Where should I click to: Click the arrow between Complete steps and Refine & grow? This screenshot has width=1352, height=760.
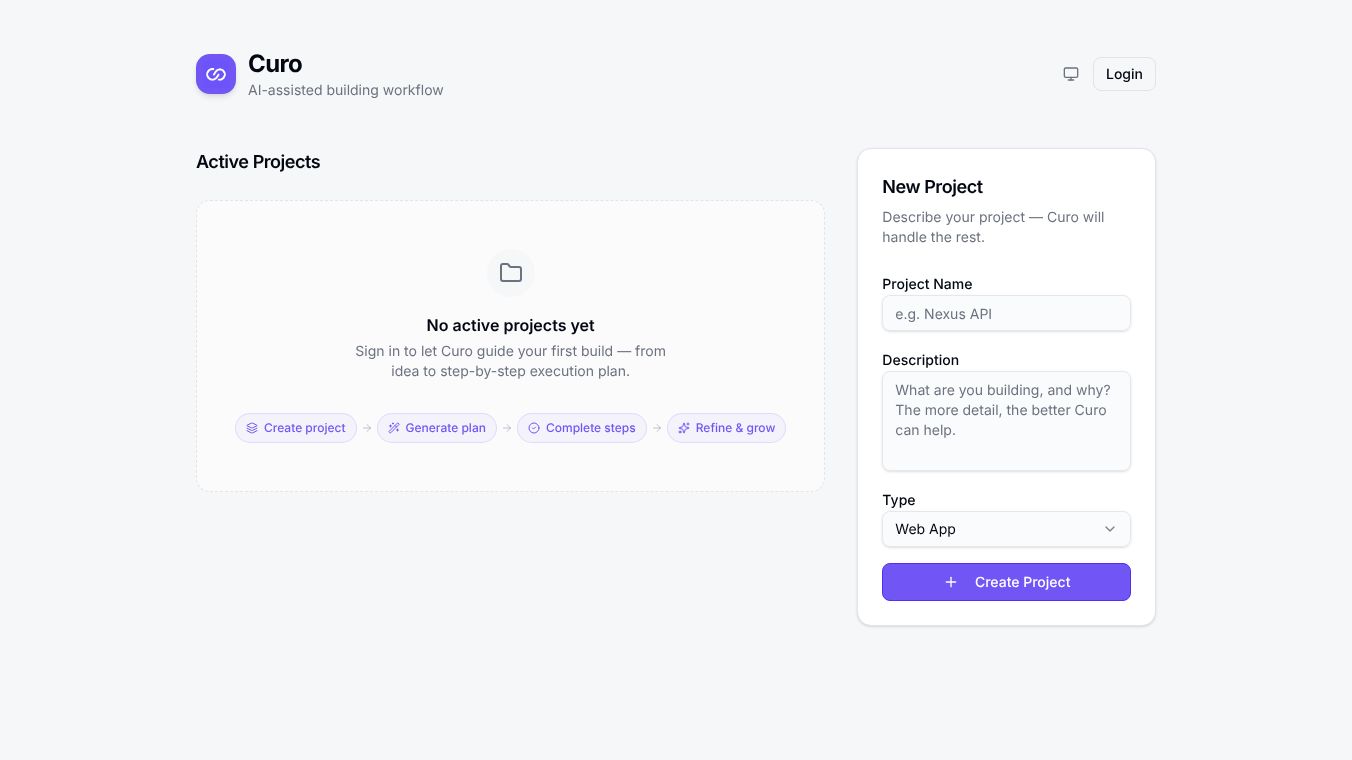[x=657, y=428]
